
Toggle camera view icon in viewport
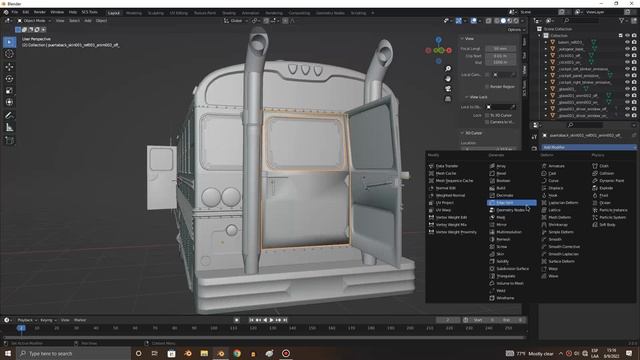448,89
